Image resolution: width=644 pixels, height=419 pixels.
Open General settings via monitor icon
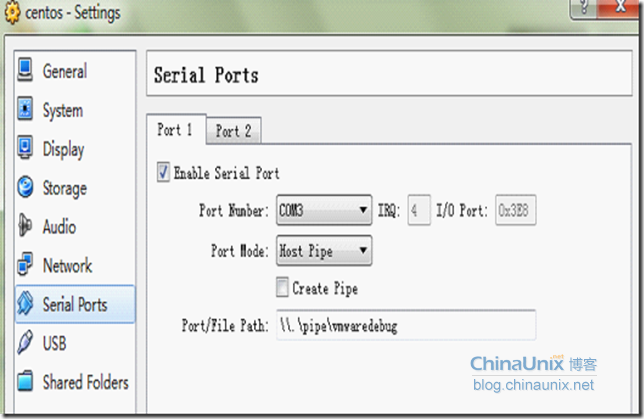pyautogui.click(x=25, y=70)
